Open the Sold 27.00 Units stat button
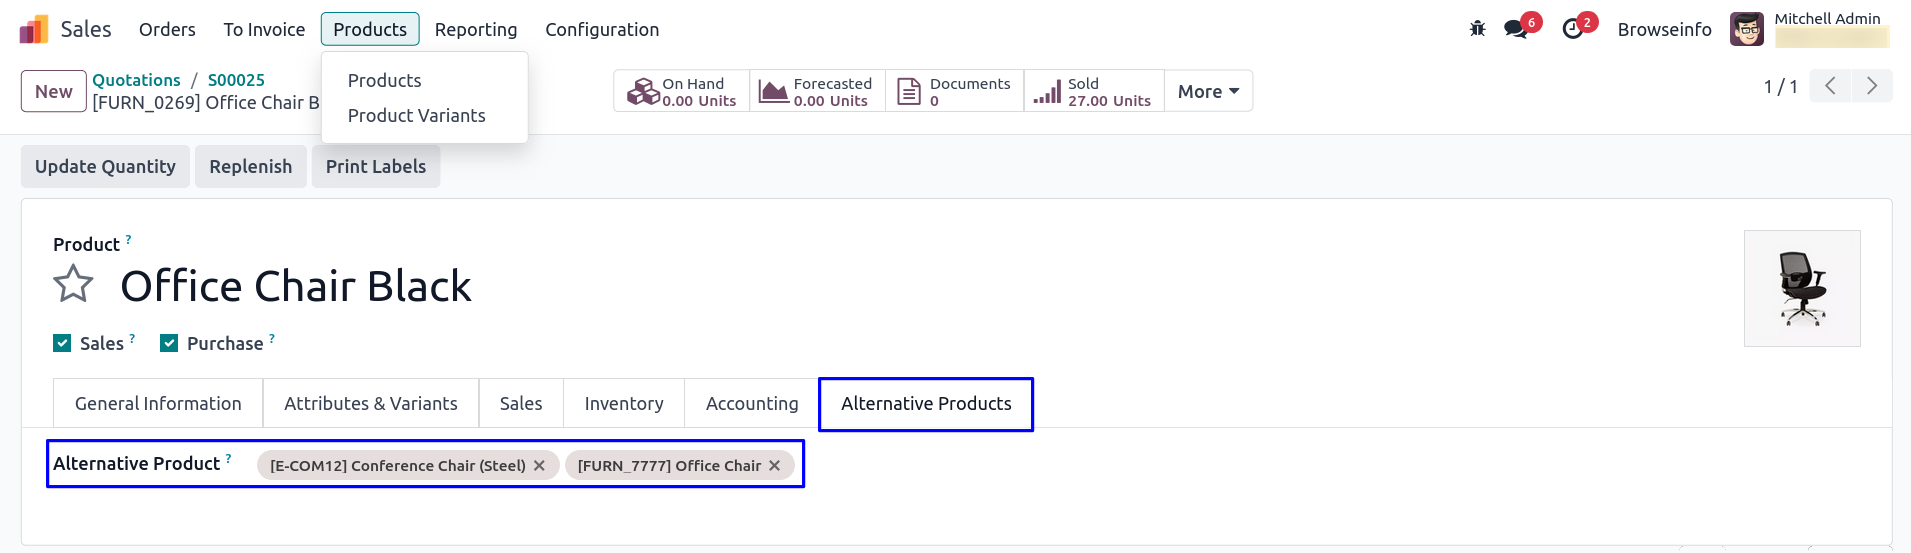The width and height of the screenshot is (1911, 553). click(x=1094, y=91)
